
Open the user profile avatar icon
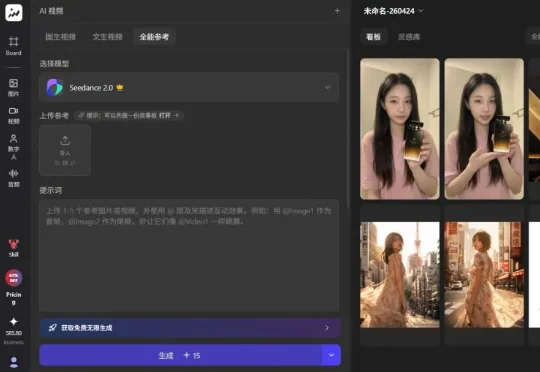click(14, 362)
